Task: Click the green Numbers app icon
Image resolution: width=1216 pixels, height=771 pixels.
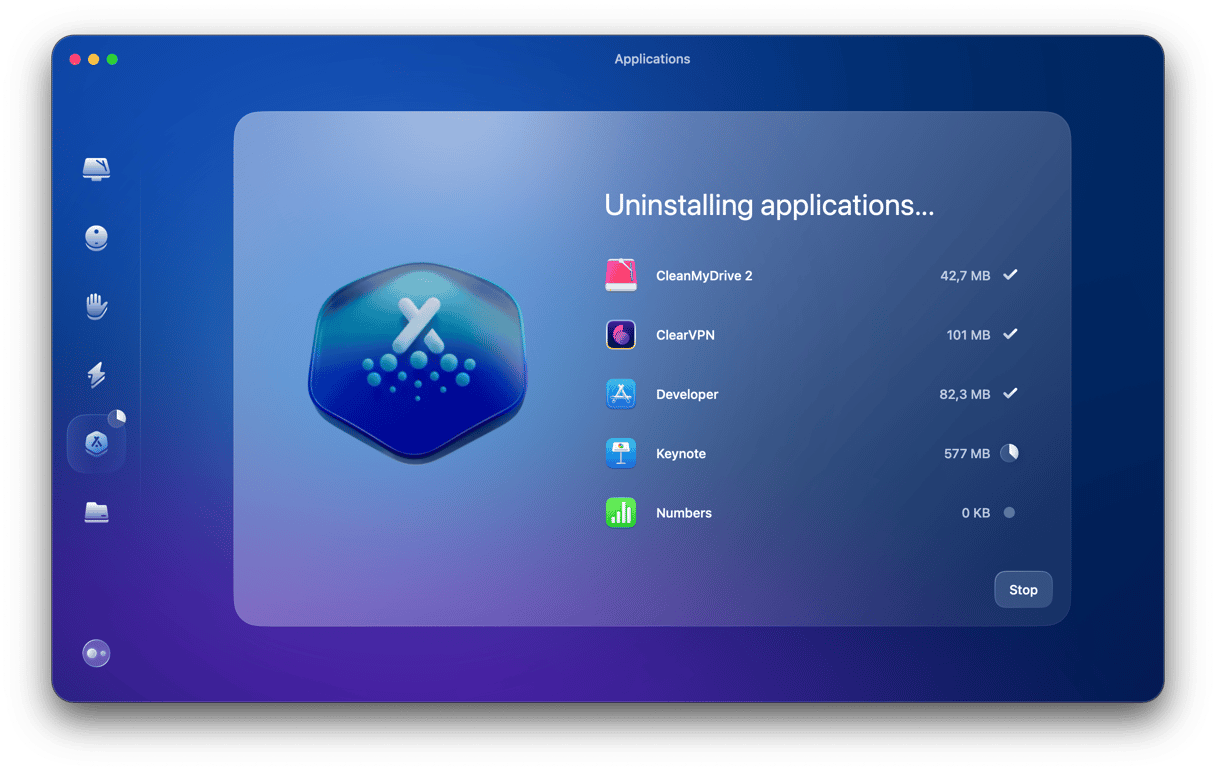Action: [621, 513]
